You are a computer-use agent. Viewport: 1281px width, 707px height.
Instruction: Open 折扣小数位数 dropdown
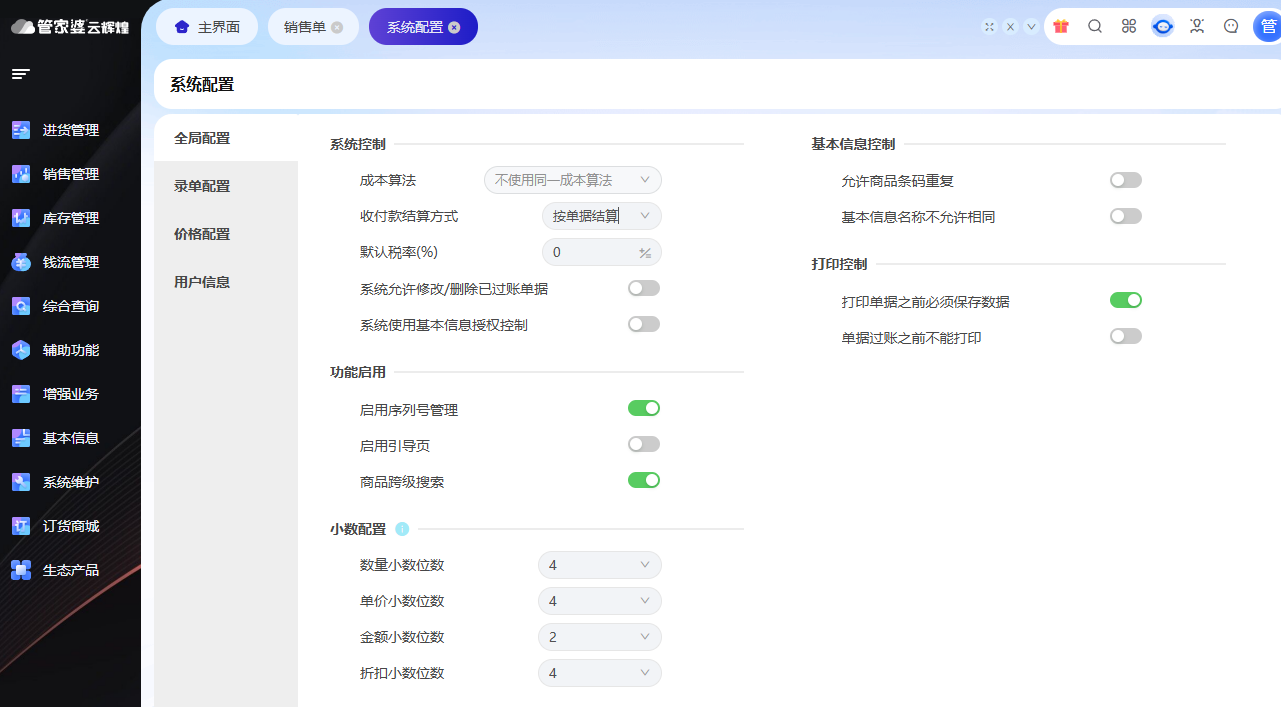point(600,673)
